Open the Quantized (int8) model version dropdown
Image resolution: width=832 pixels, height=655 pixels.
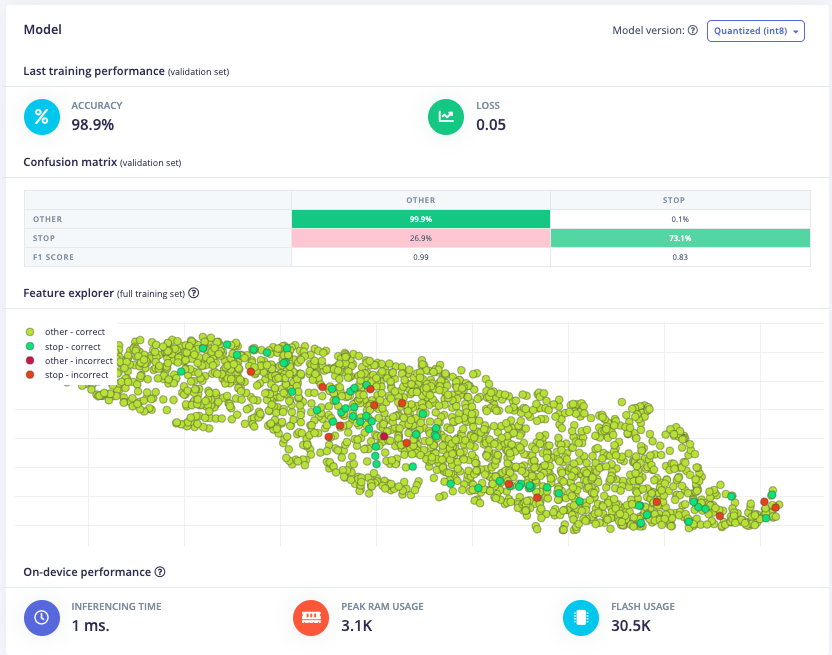pos(755,31)
